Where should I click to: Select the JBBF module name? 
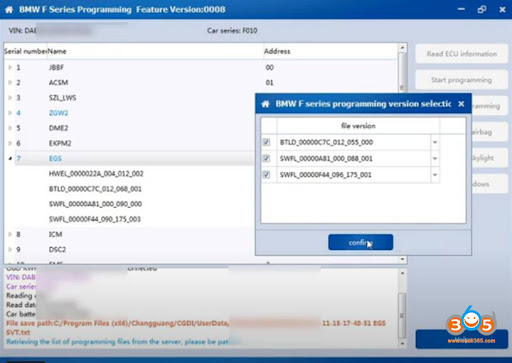56,67
